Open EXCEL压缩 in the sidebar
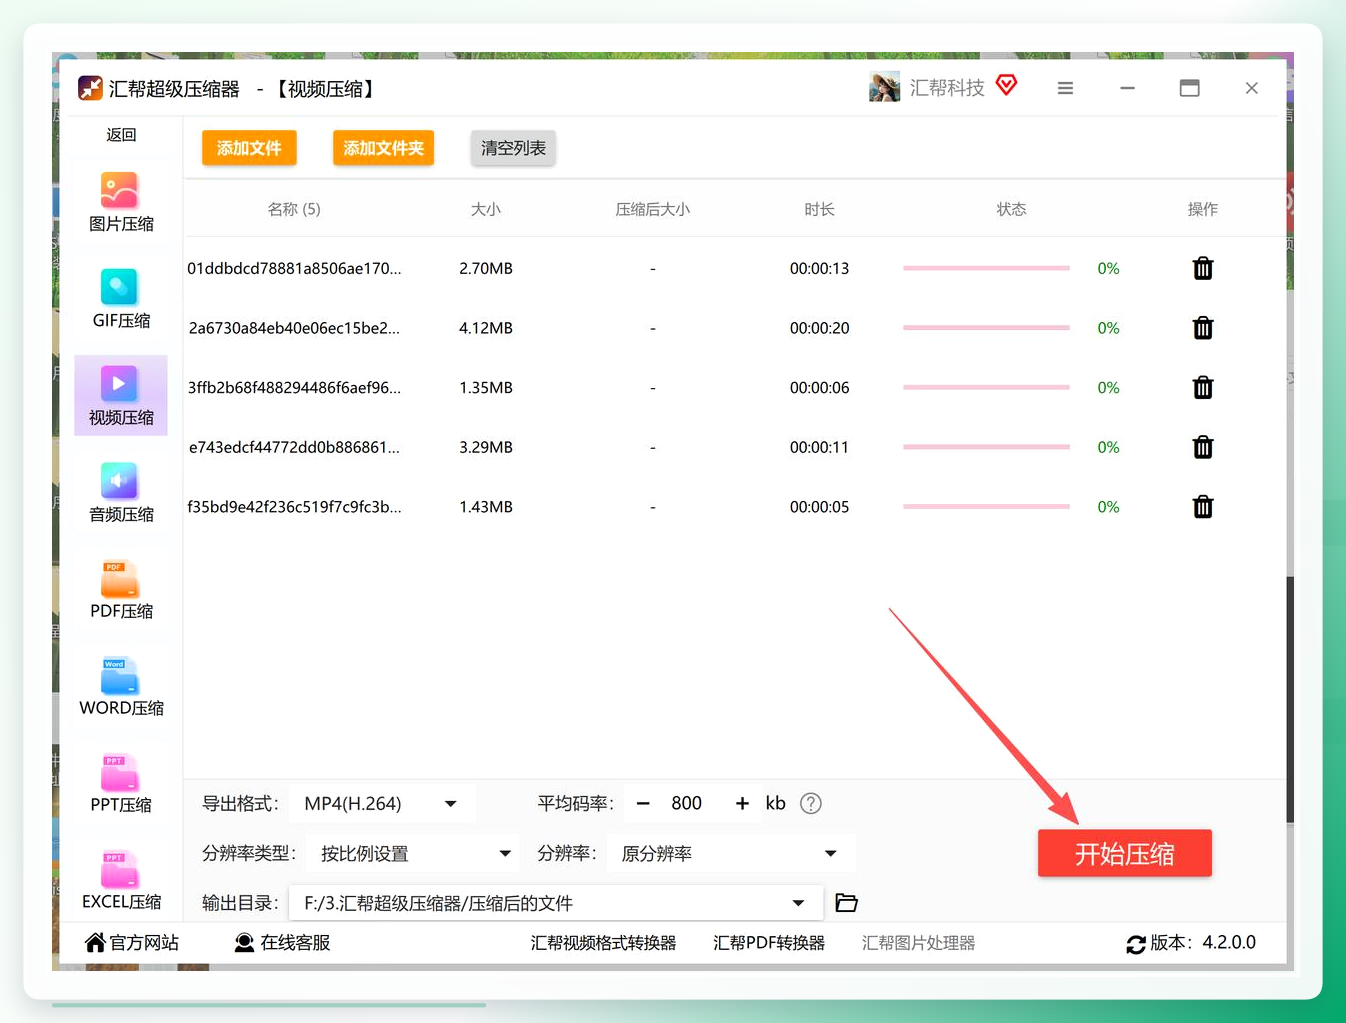 (121, 881)
